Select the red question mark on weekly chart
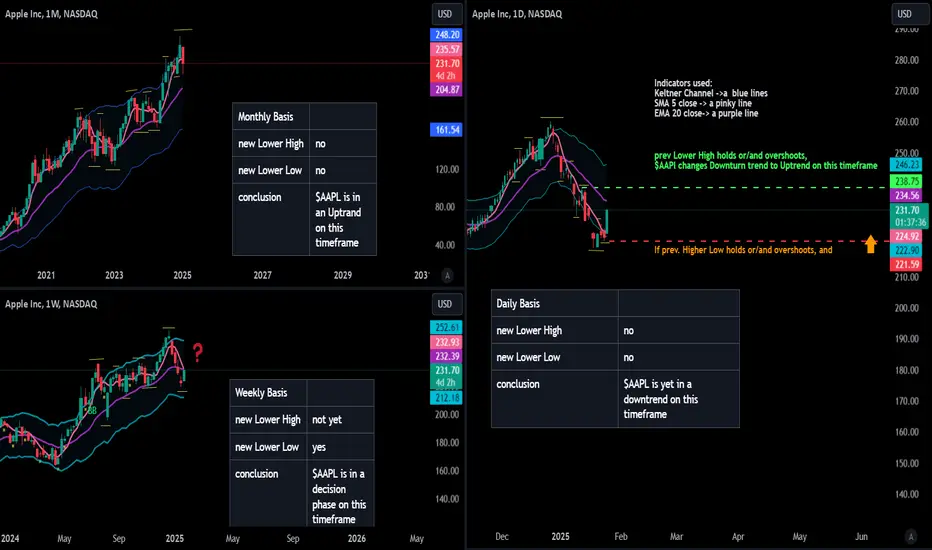Image resolution: width=932 pixels, height=550 pixels. (x=197, y=353)
